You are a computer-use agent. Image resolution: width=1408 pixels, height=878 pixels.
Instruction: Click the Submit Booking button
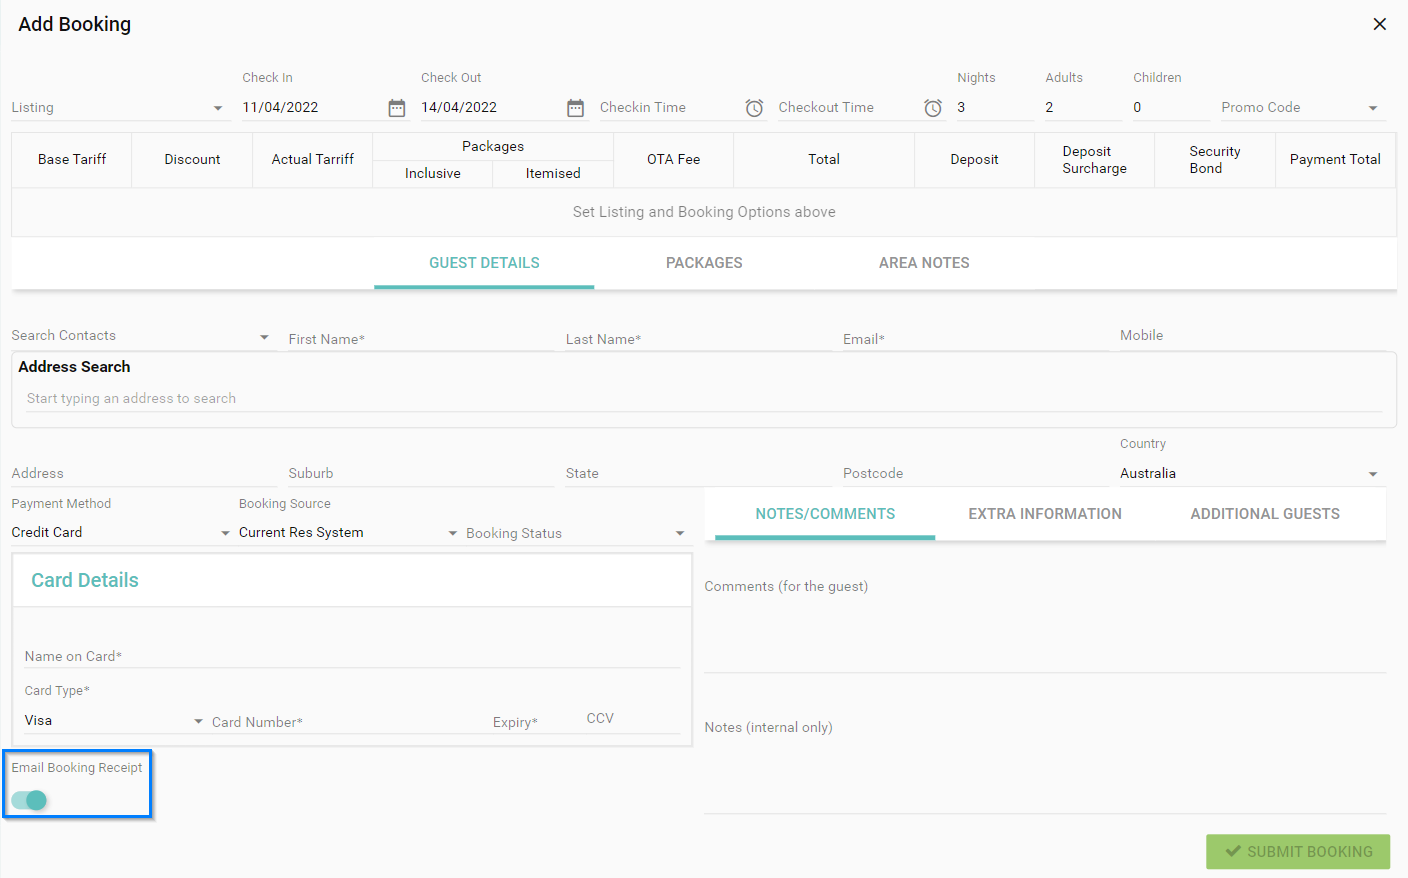pyautogui.click(x=1297, y=851)
